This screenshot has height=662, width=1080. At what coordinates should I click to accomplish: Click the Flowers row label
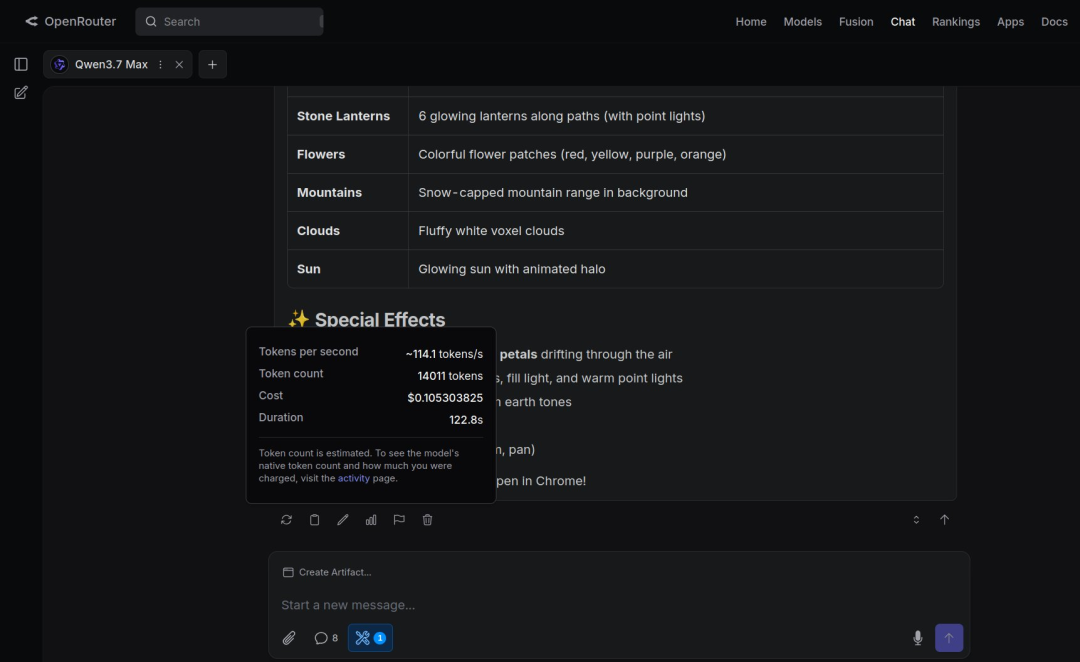pos(321,154)
